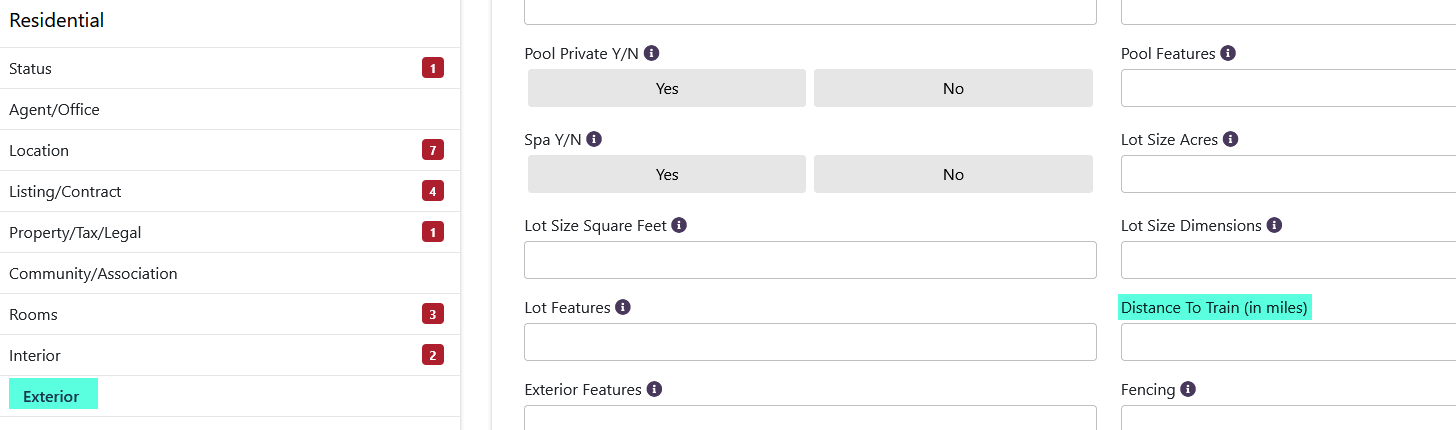Screen dimensions: 1456x430
Task: Click info icon next to Lot Size Dimensions
Action: point(1274,225)
